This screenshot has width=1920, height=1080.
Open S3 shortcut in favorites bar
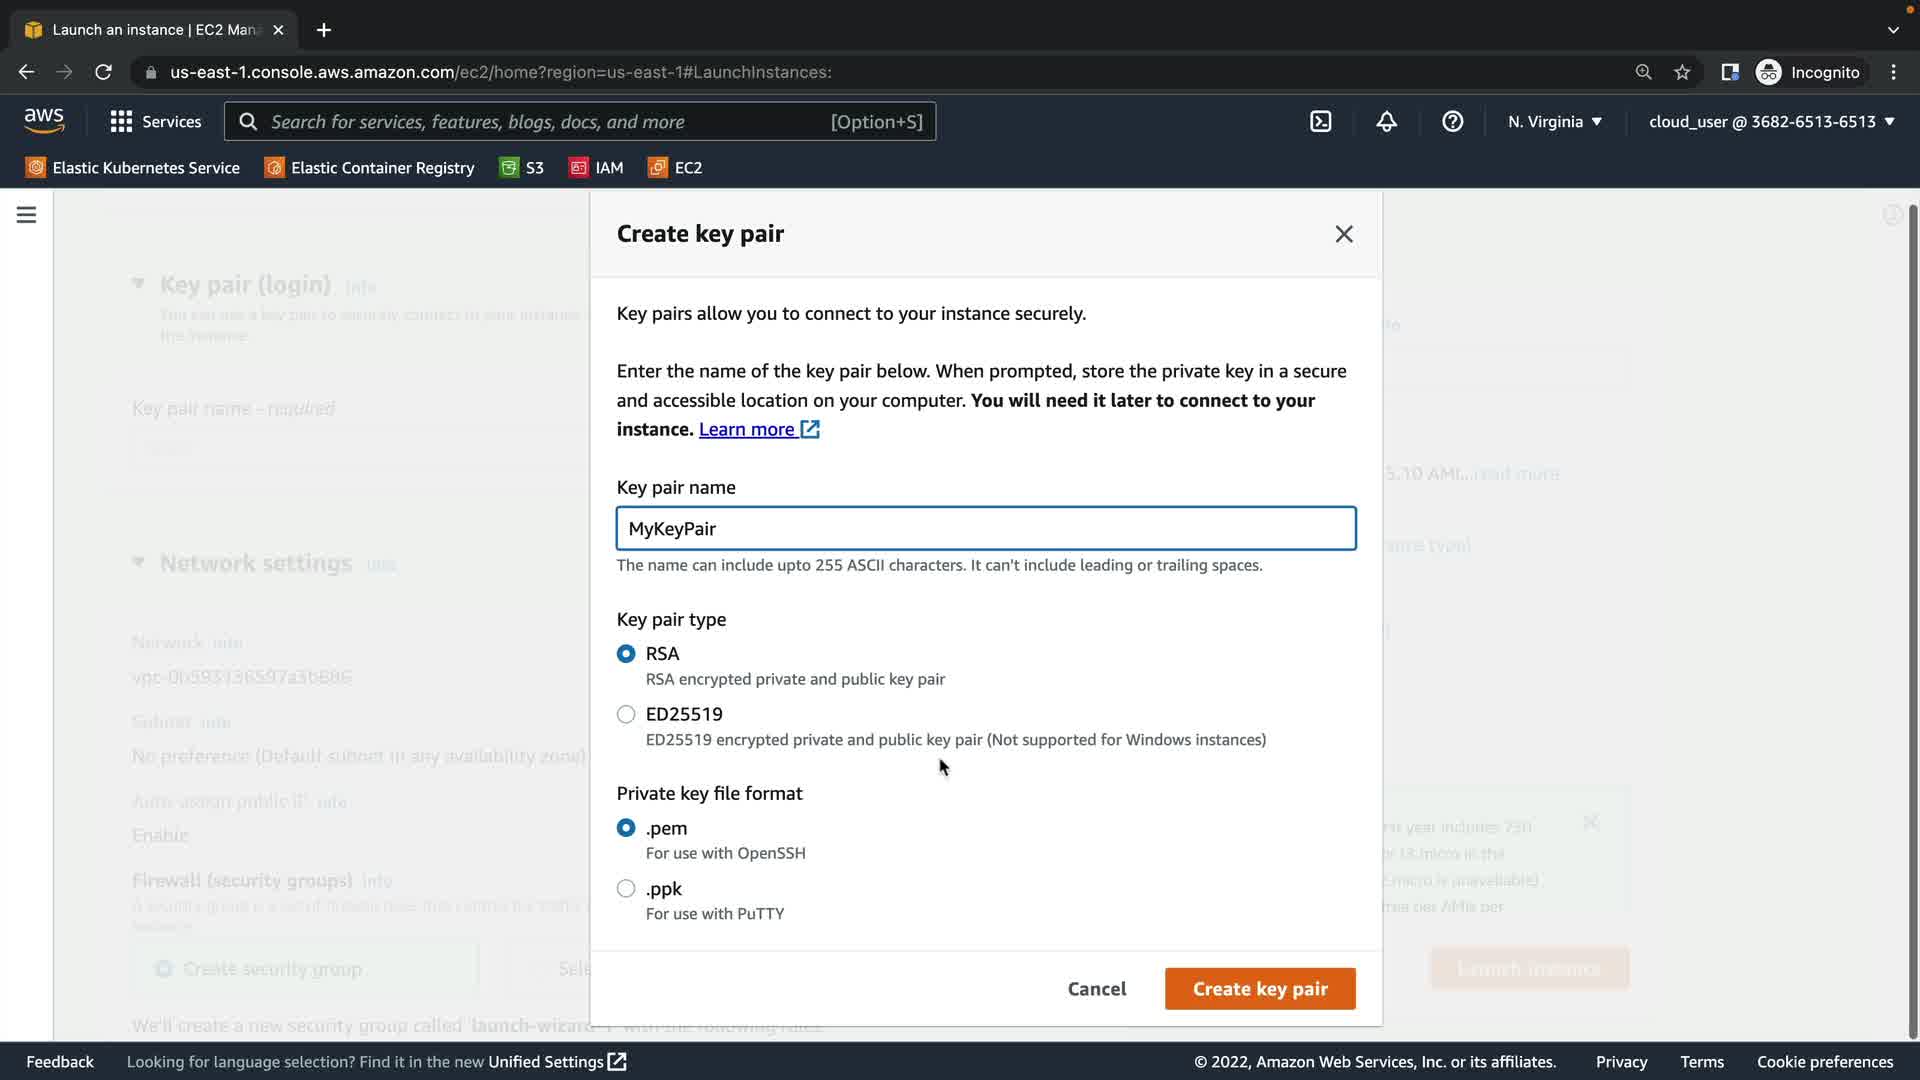[x=522, y=168]
